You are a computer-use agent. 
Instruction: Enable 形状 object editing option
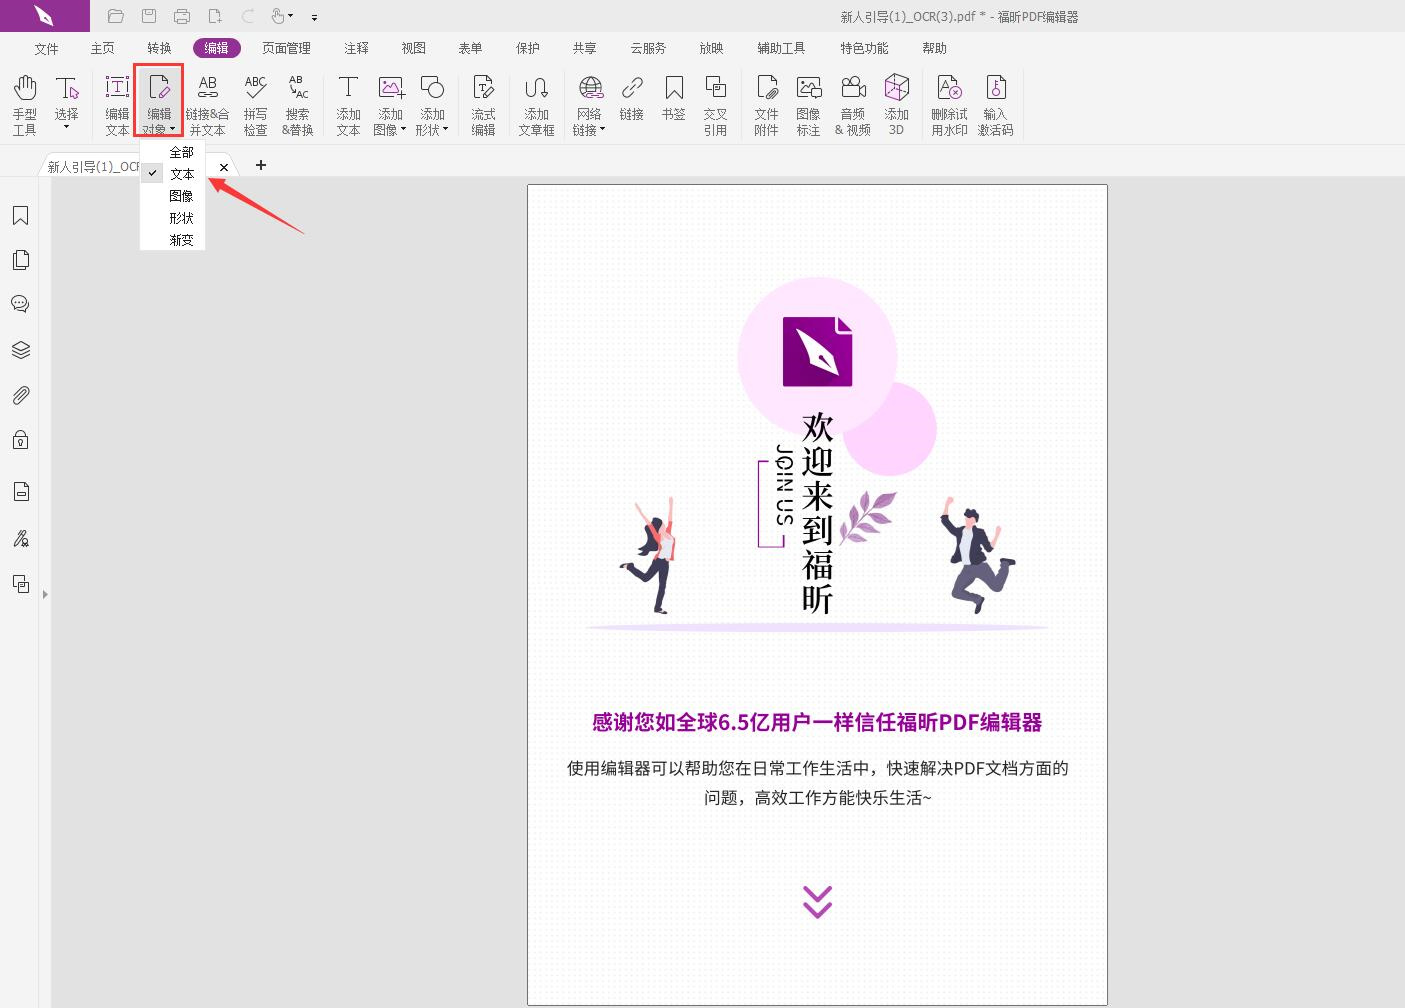[x=181, y=217]
